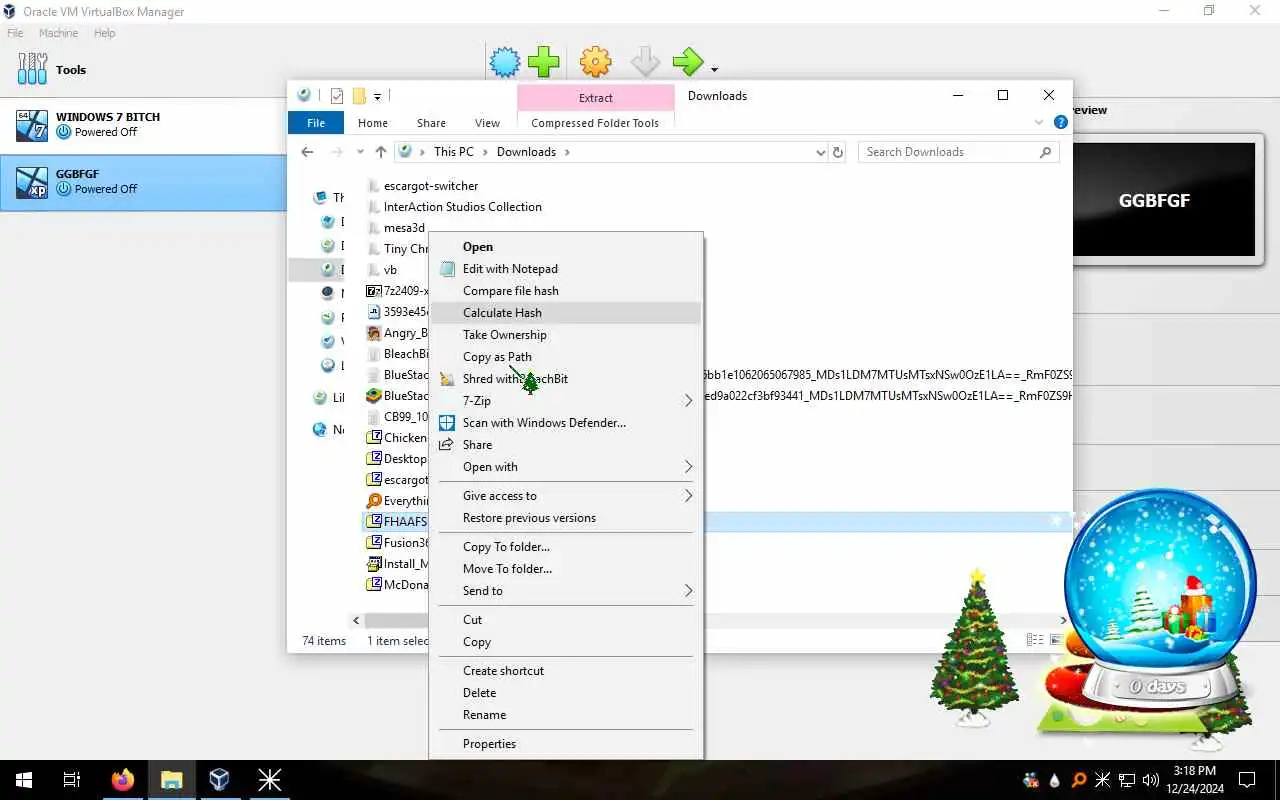Expand the Send to submenu
The width and height of the screenshot is (1280, 800).
click(x=566, y=591)
